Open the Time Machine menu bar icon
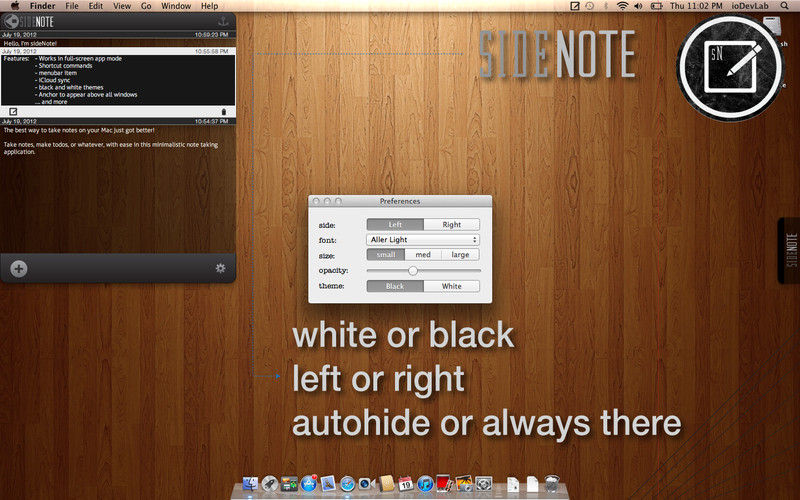 click(x=589, y=6)
